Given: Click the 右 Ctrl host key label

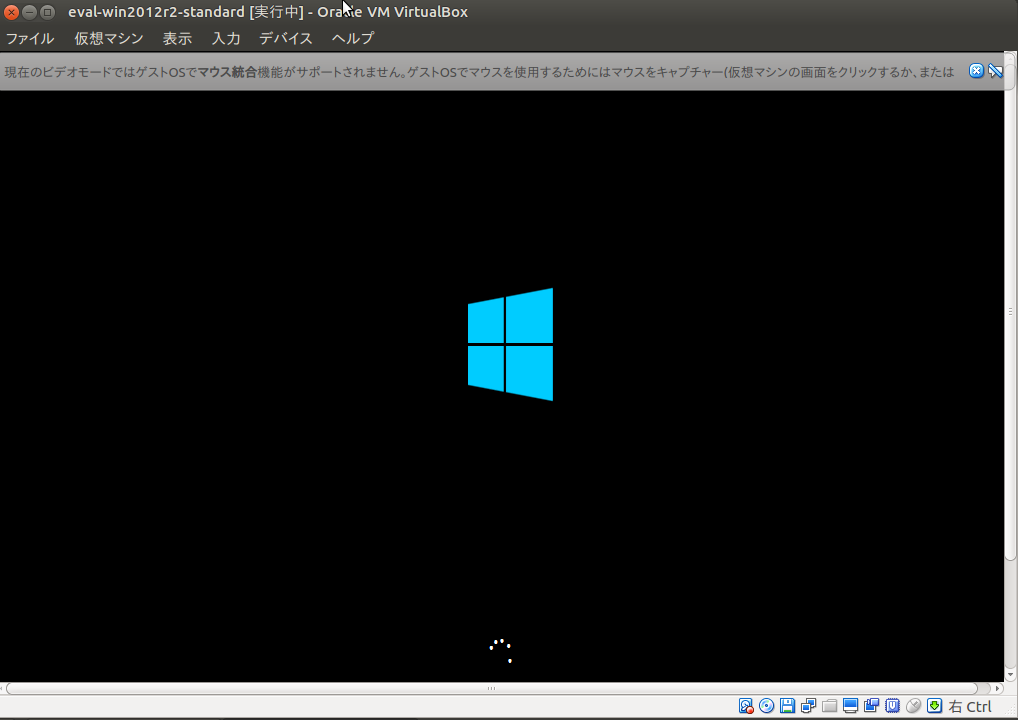Looking at the screenshot, I should (x=970, y=706).
